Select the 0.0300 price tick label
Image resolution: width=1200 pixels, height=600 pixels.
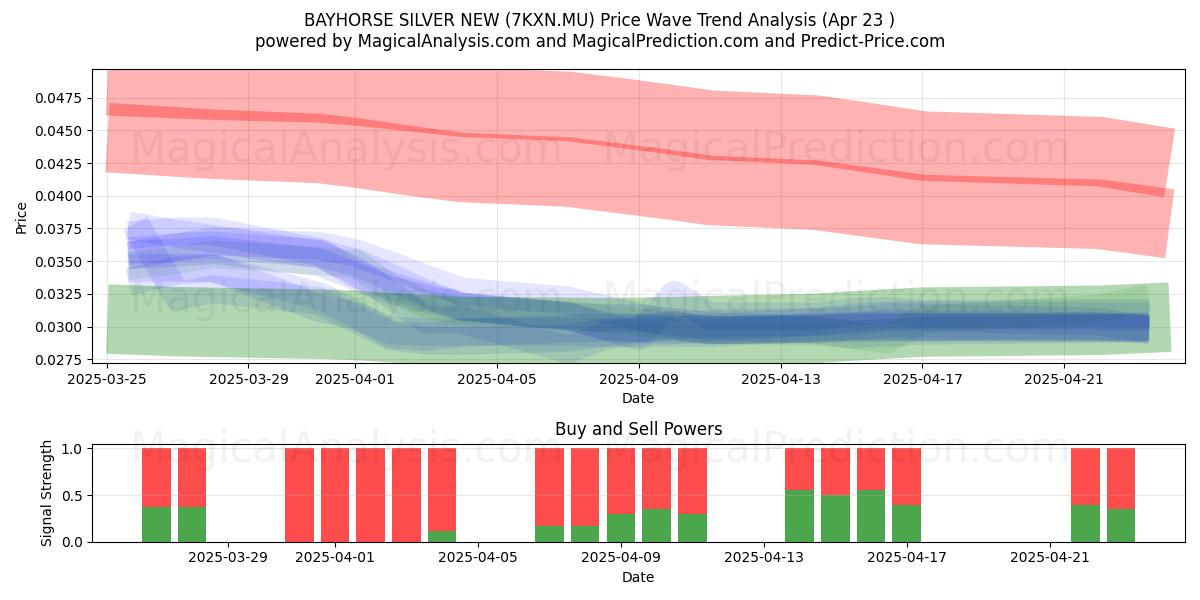point(59,327)
